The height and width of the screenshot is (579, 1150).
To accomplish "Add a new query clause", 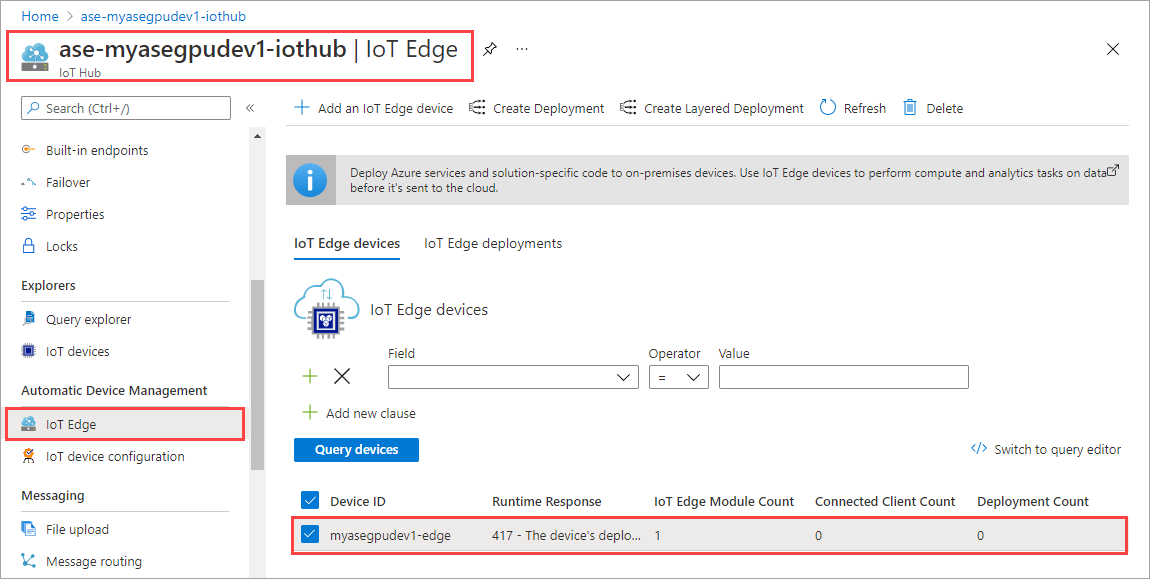I will (x=358, y=412).
